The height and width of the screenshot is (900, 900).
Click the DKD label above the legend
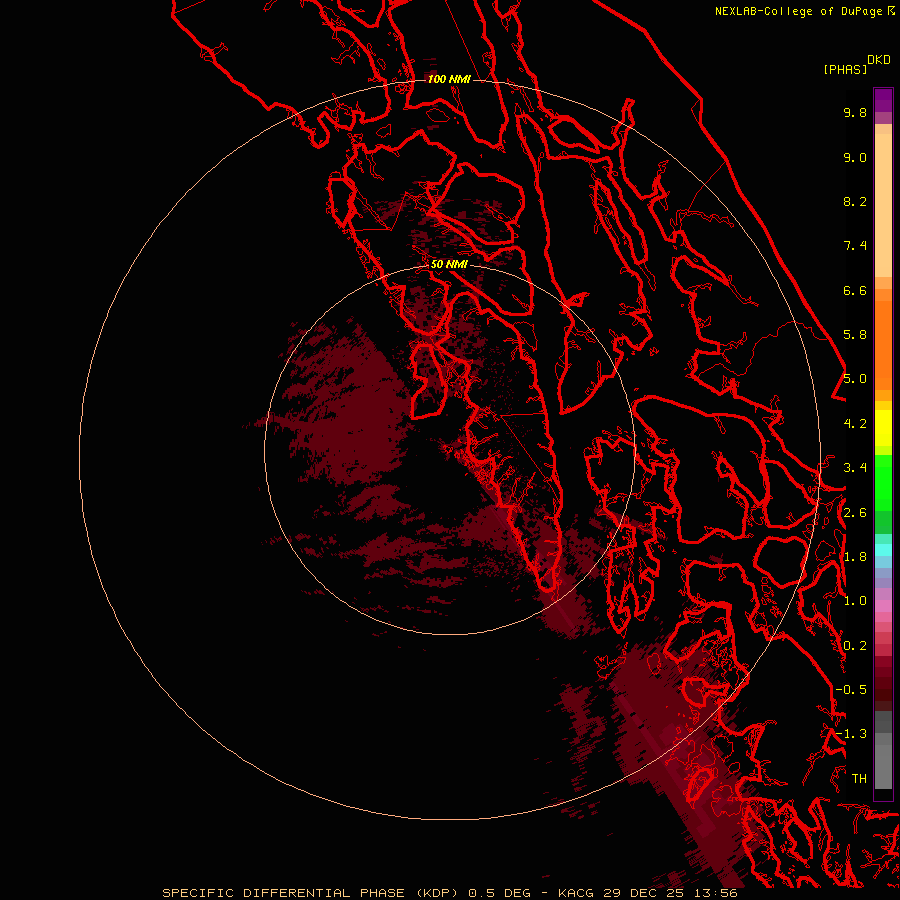(879, 60)
